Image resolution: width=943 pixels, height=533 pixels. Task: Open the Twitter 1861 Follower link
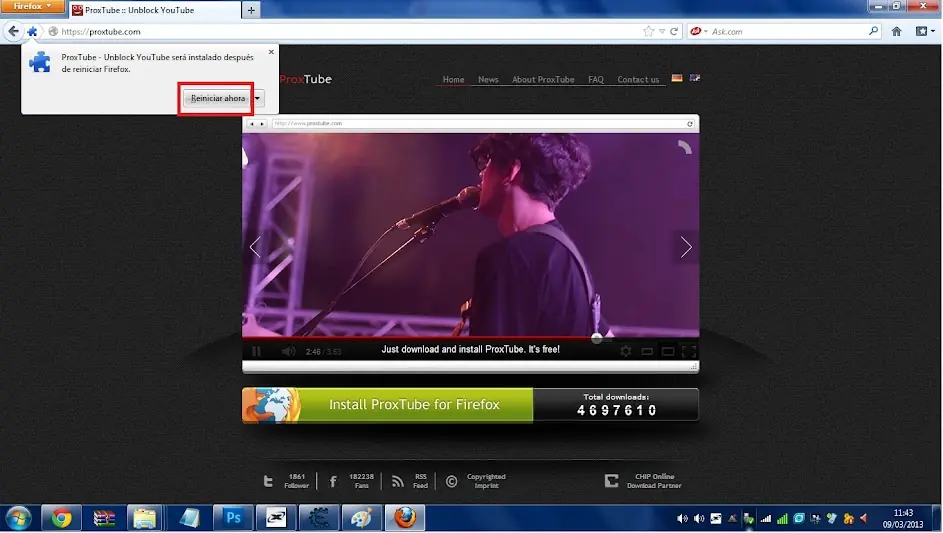pyautogui.click(x=287, y=481)
